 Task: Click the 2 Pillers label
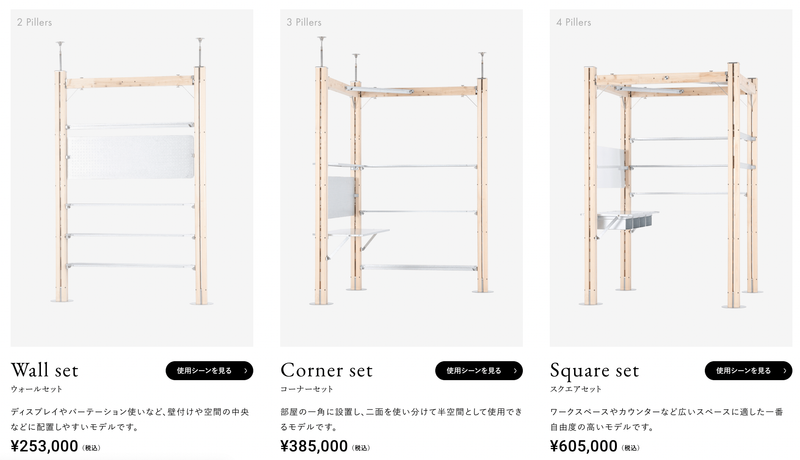(x=34, y=22)
